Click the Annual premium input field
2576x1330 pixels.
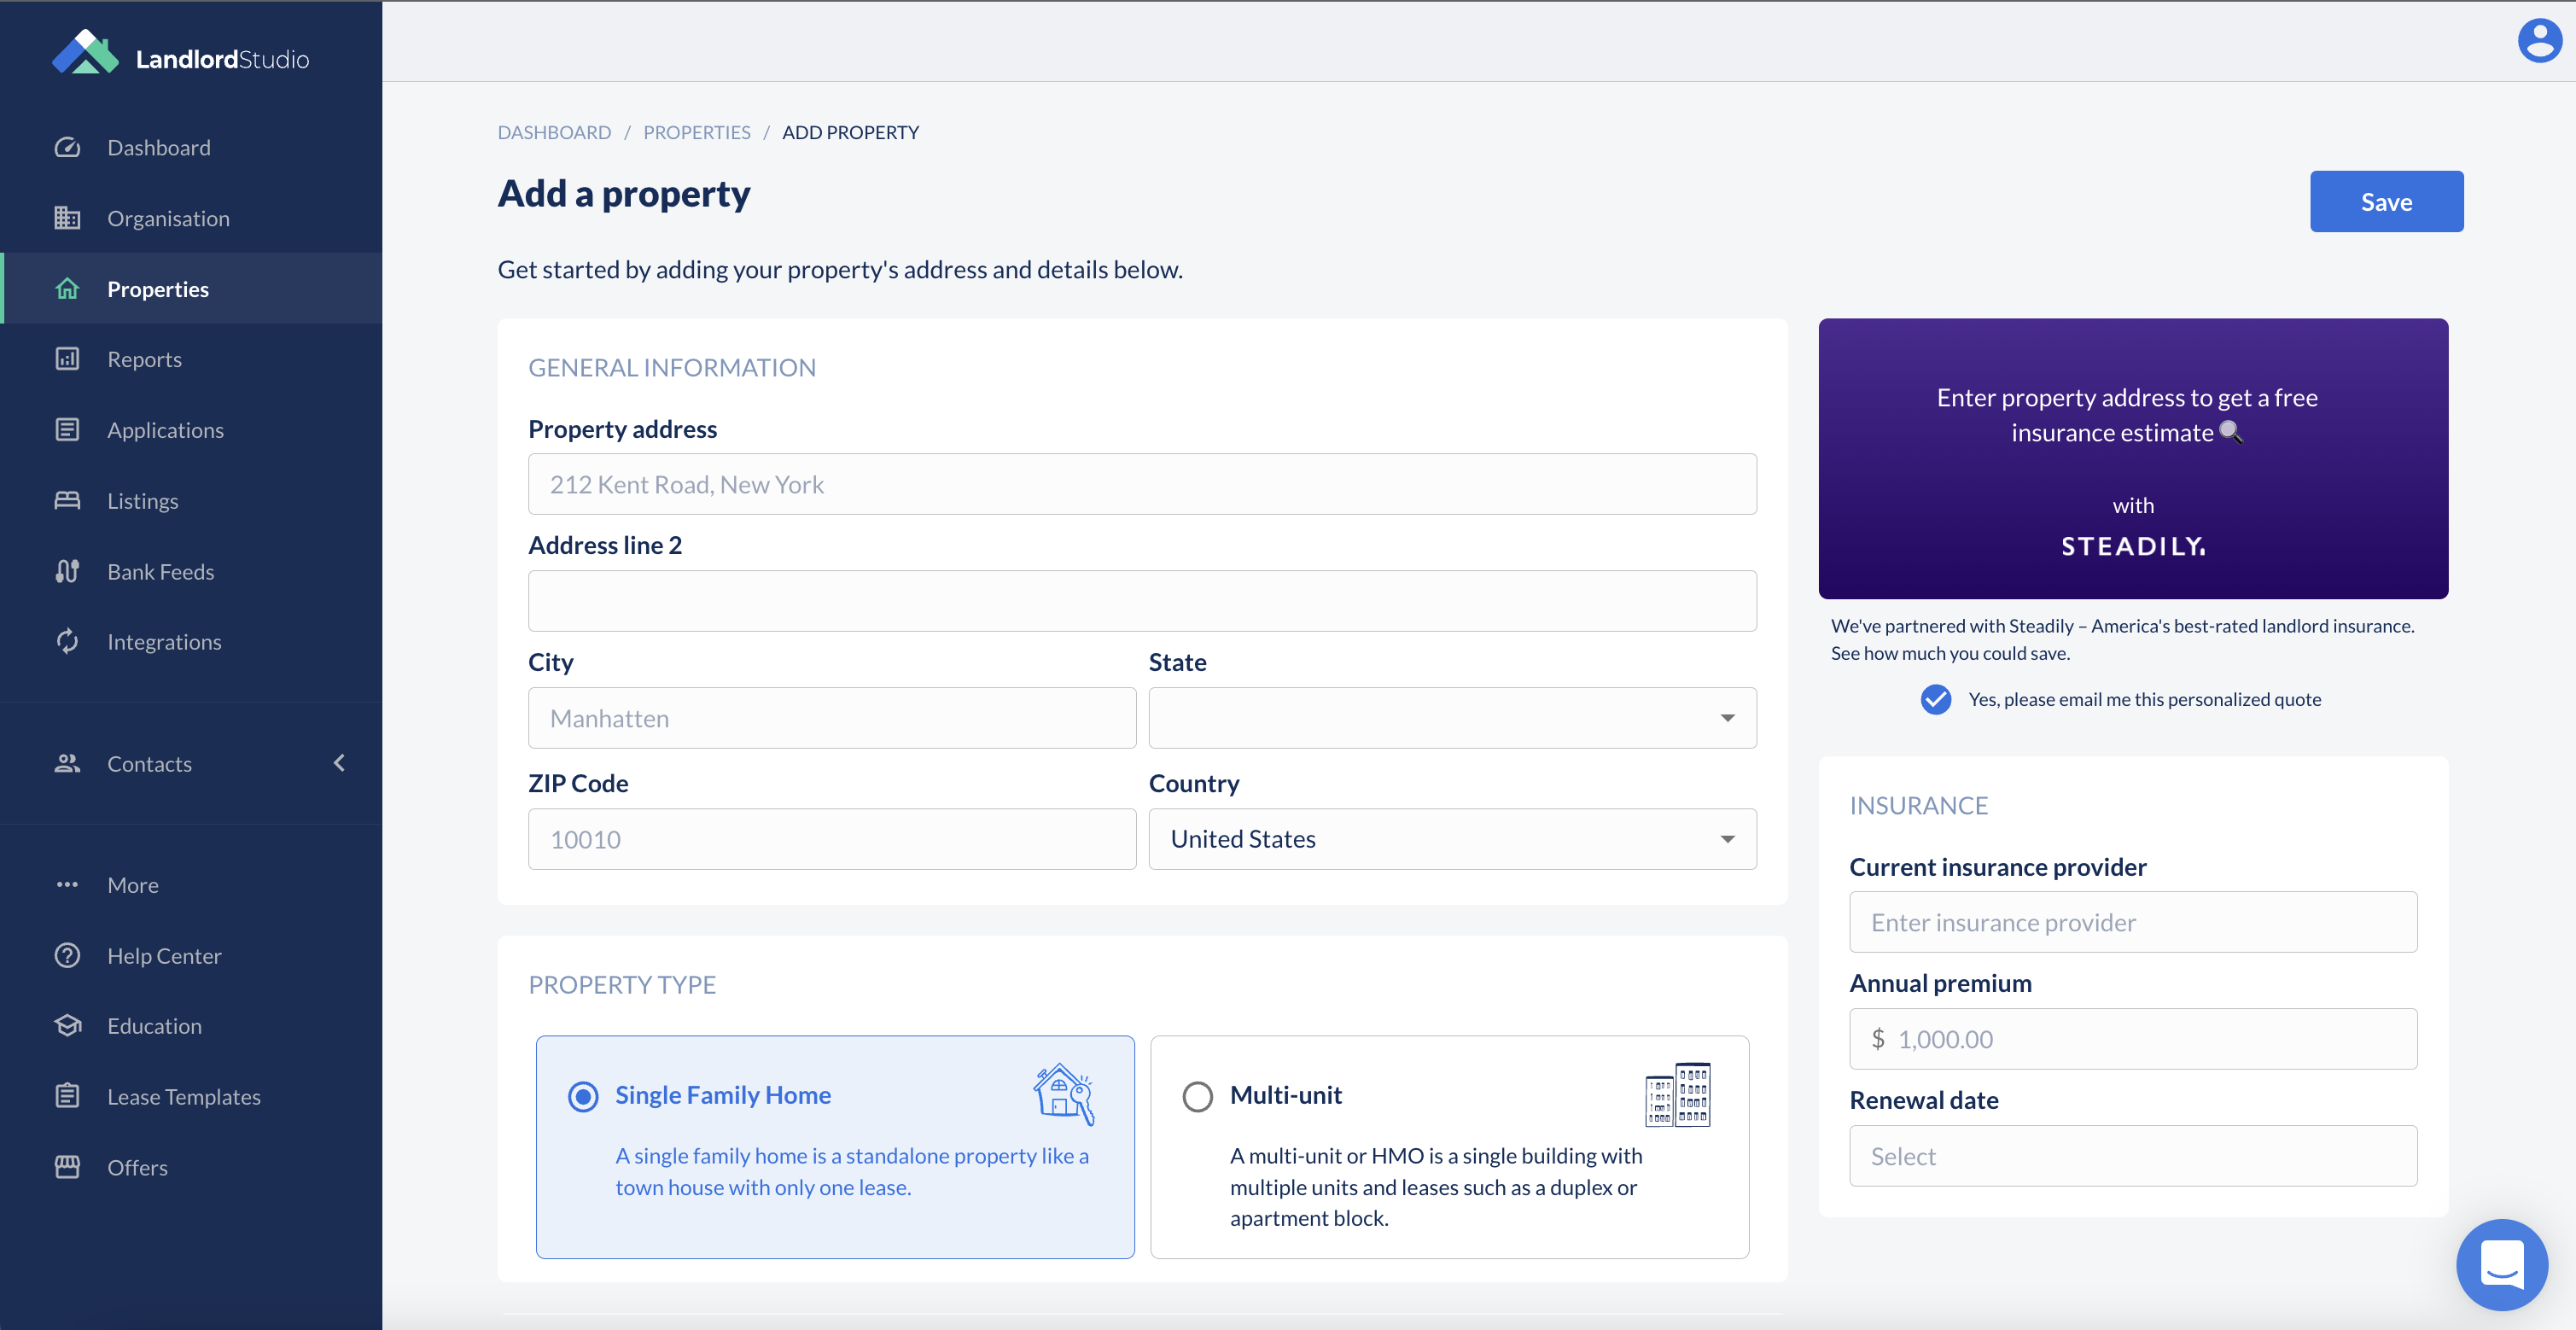[x=2133, y=1039]
